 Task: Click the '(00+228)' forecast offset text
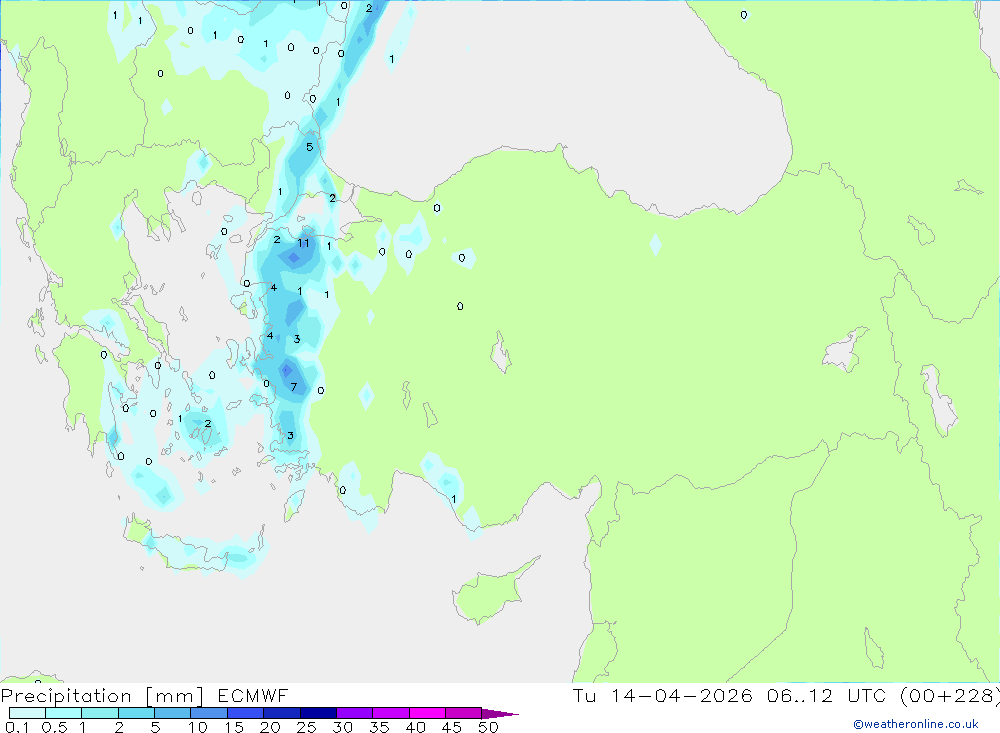[949, 695]
